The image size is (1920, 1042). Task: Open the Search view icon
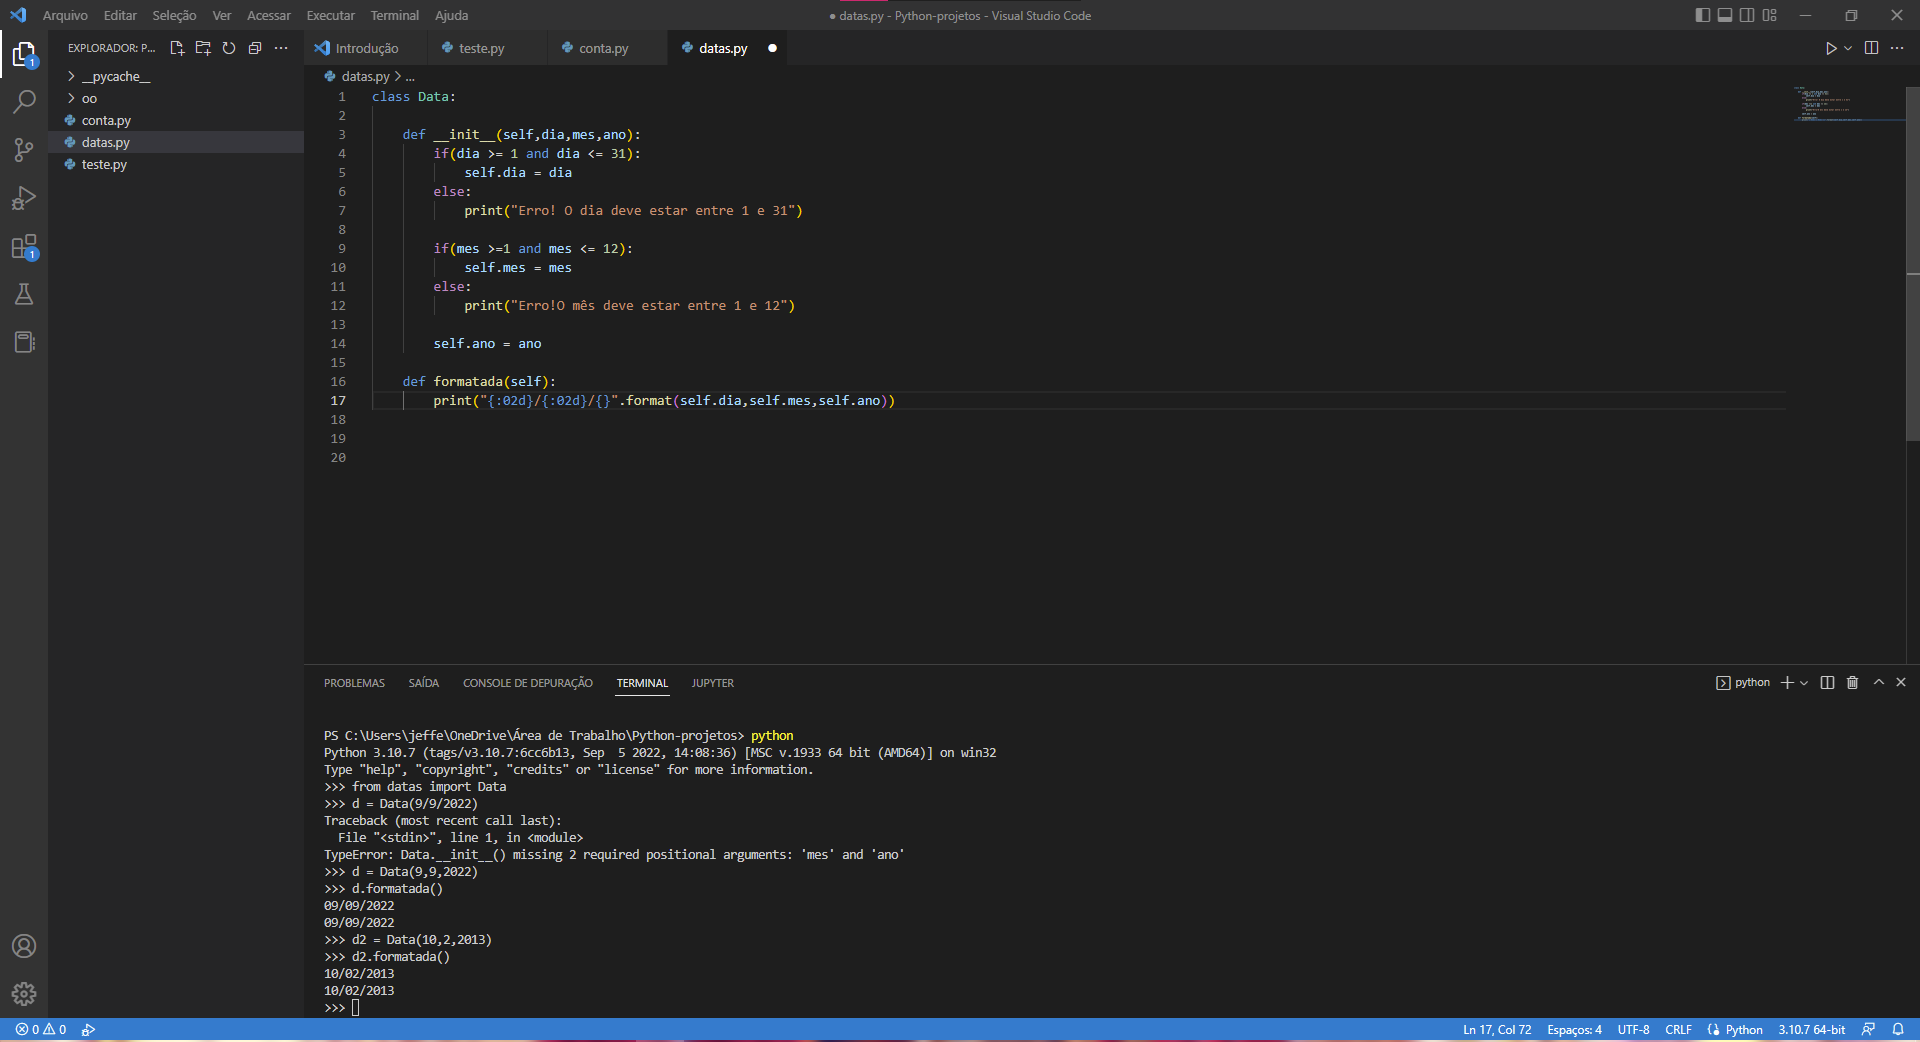tap(24, 102)
